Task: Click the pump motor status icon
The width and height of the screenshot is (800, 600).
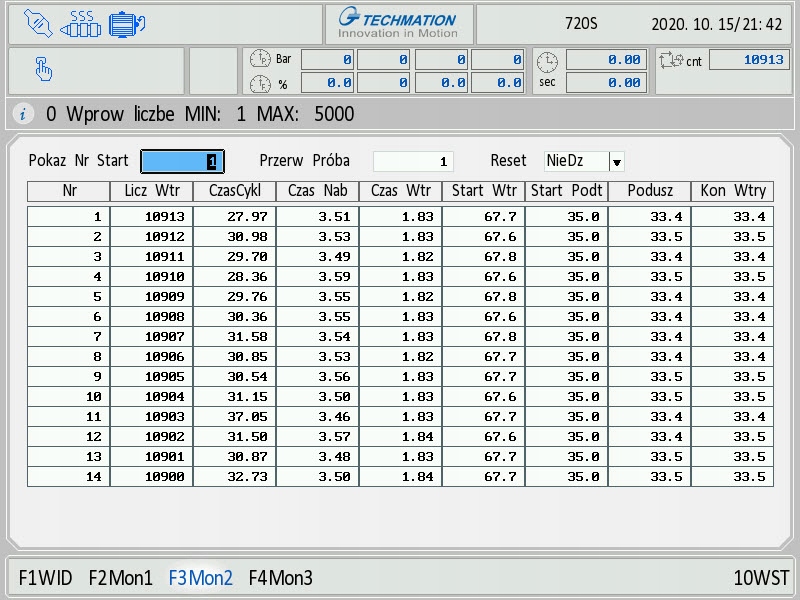Action: tap(126, 24)
